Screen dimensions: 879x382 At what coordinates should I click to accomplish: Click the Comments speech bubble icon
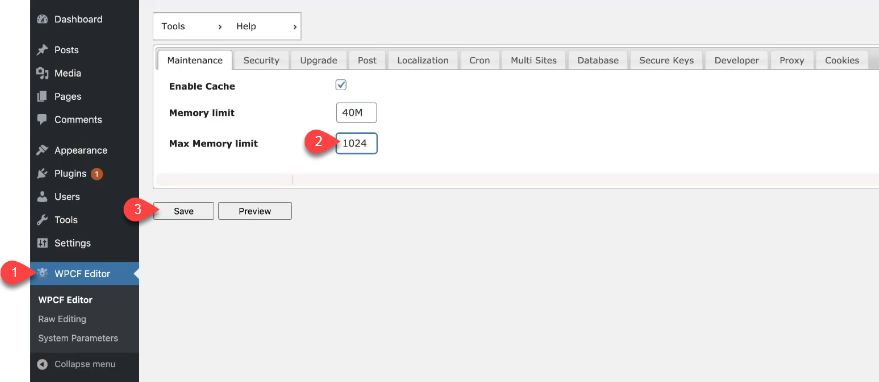coord(42,119)
